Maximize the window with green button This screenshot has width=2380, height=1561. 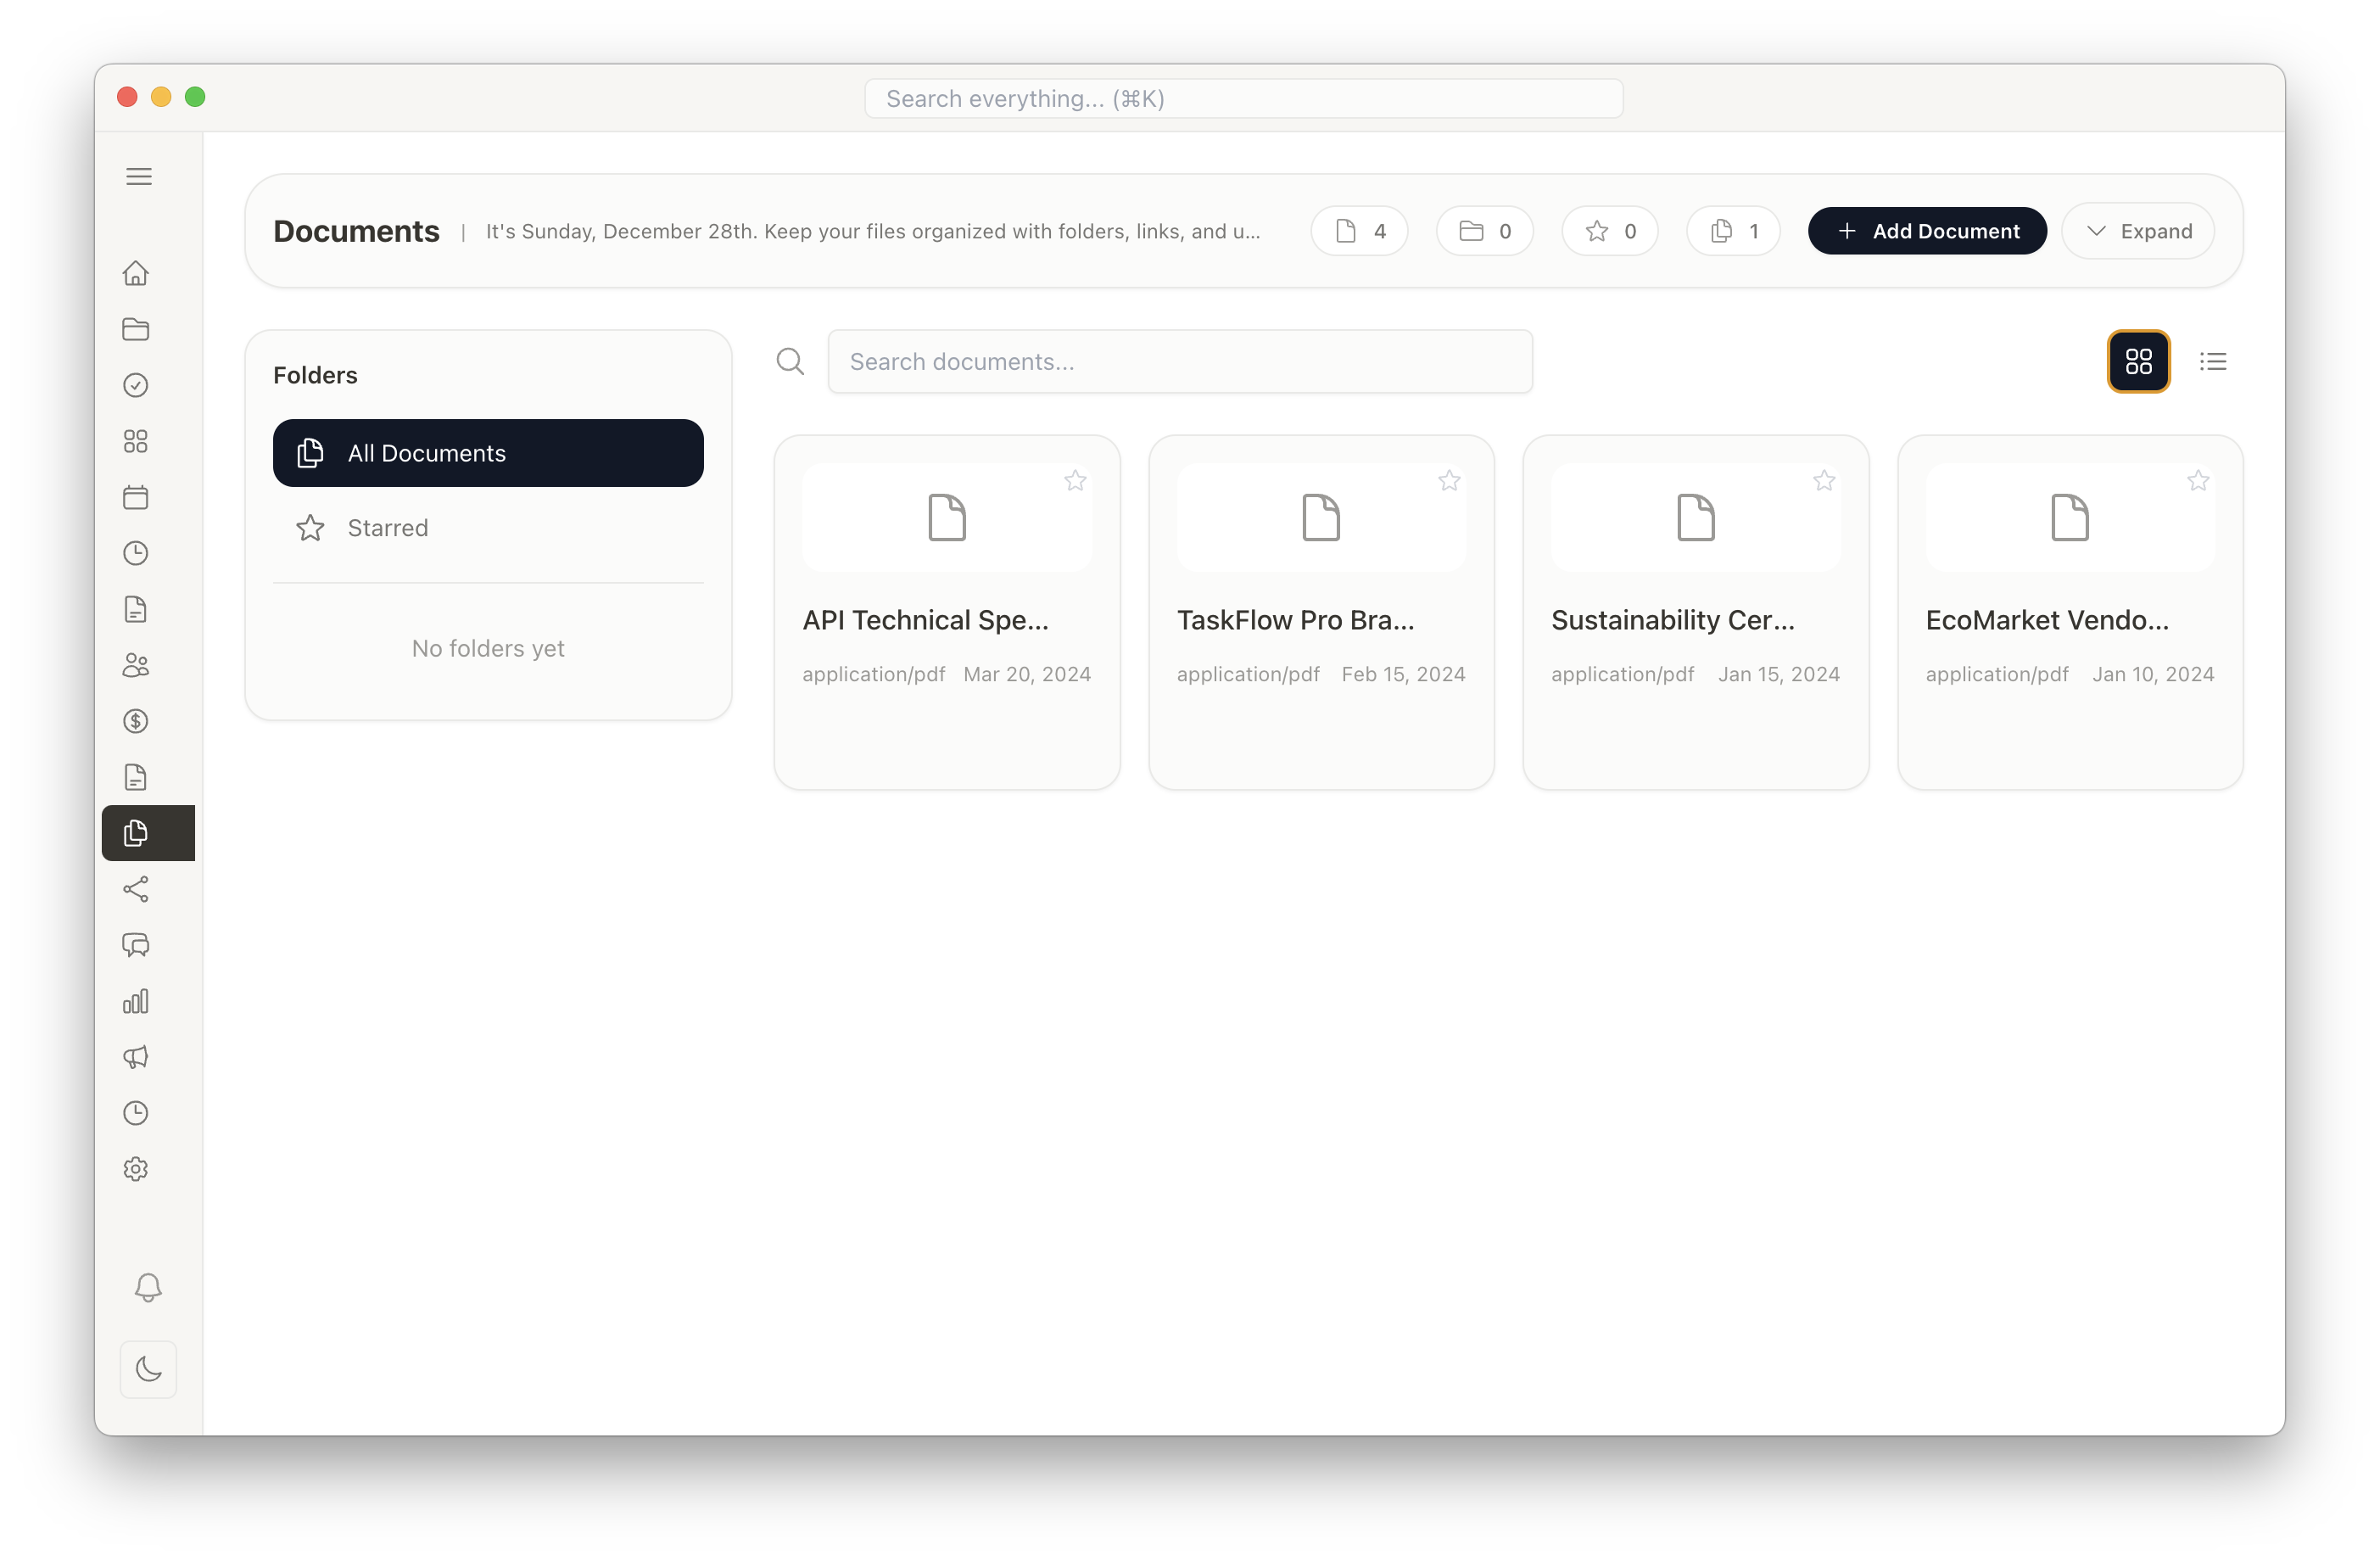(x=195, y=96)
